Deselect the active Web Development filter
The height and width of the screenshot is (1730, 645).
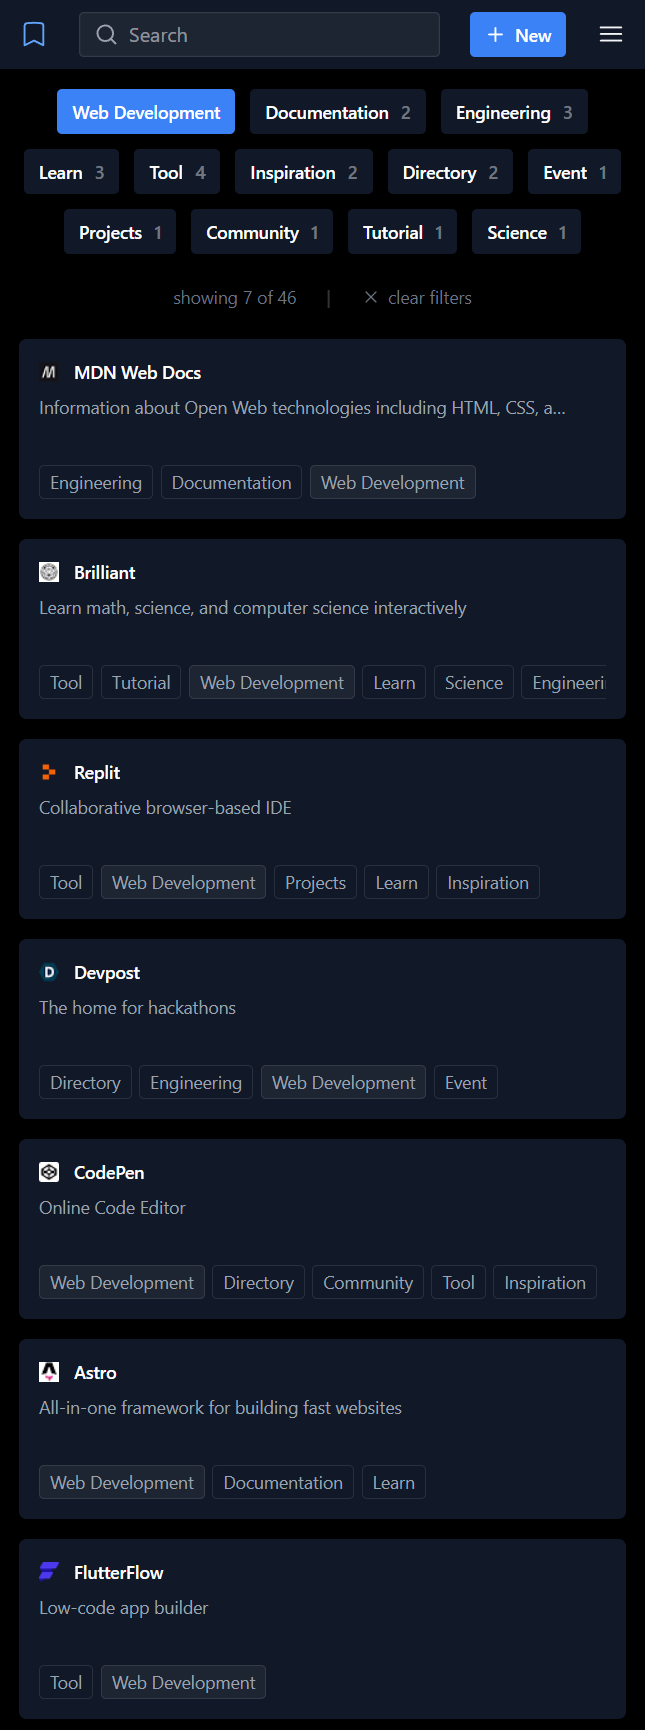(x=146, y=112)
